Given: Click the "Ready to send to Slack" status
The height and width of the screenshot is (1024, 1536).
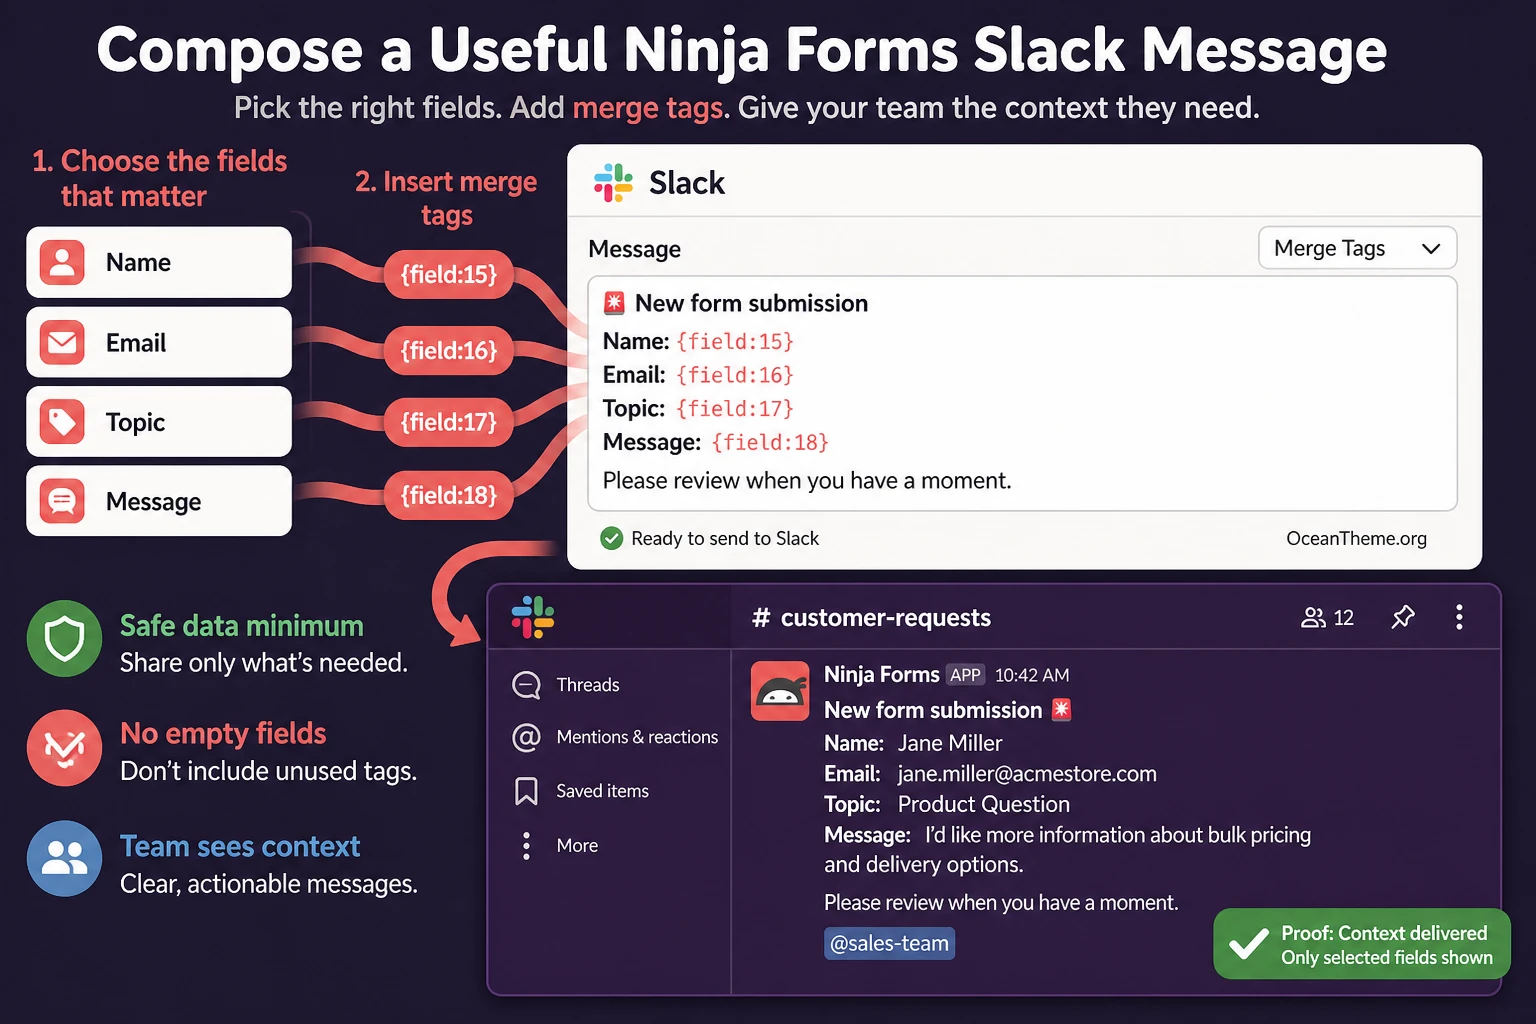Looking at the screenshot, I should pyautogui.click(x=725, y=538).
